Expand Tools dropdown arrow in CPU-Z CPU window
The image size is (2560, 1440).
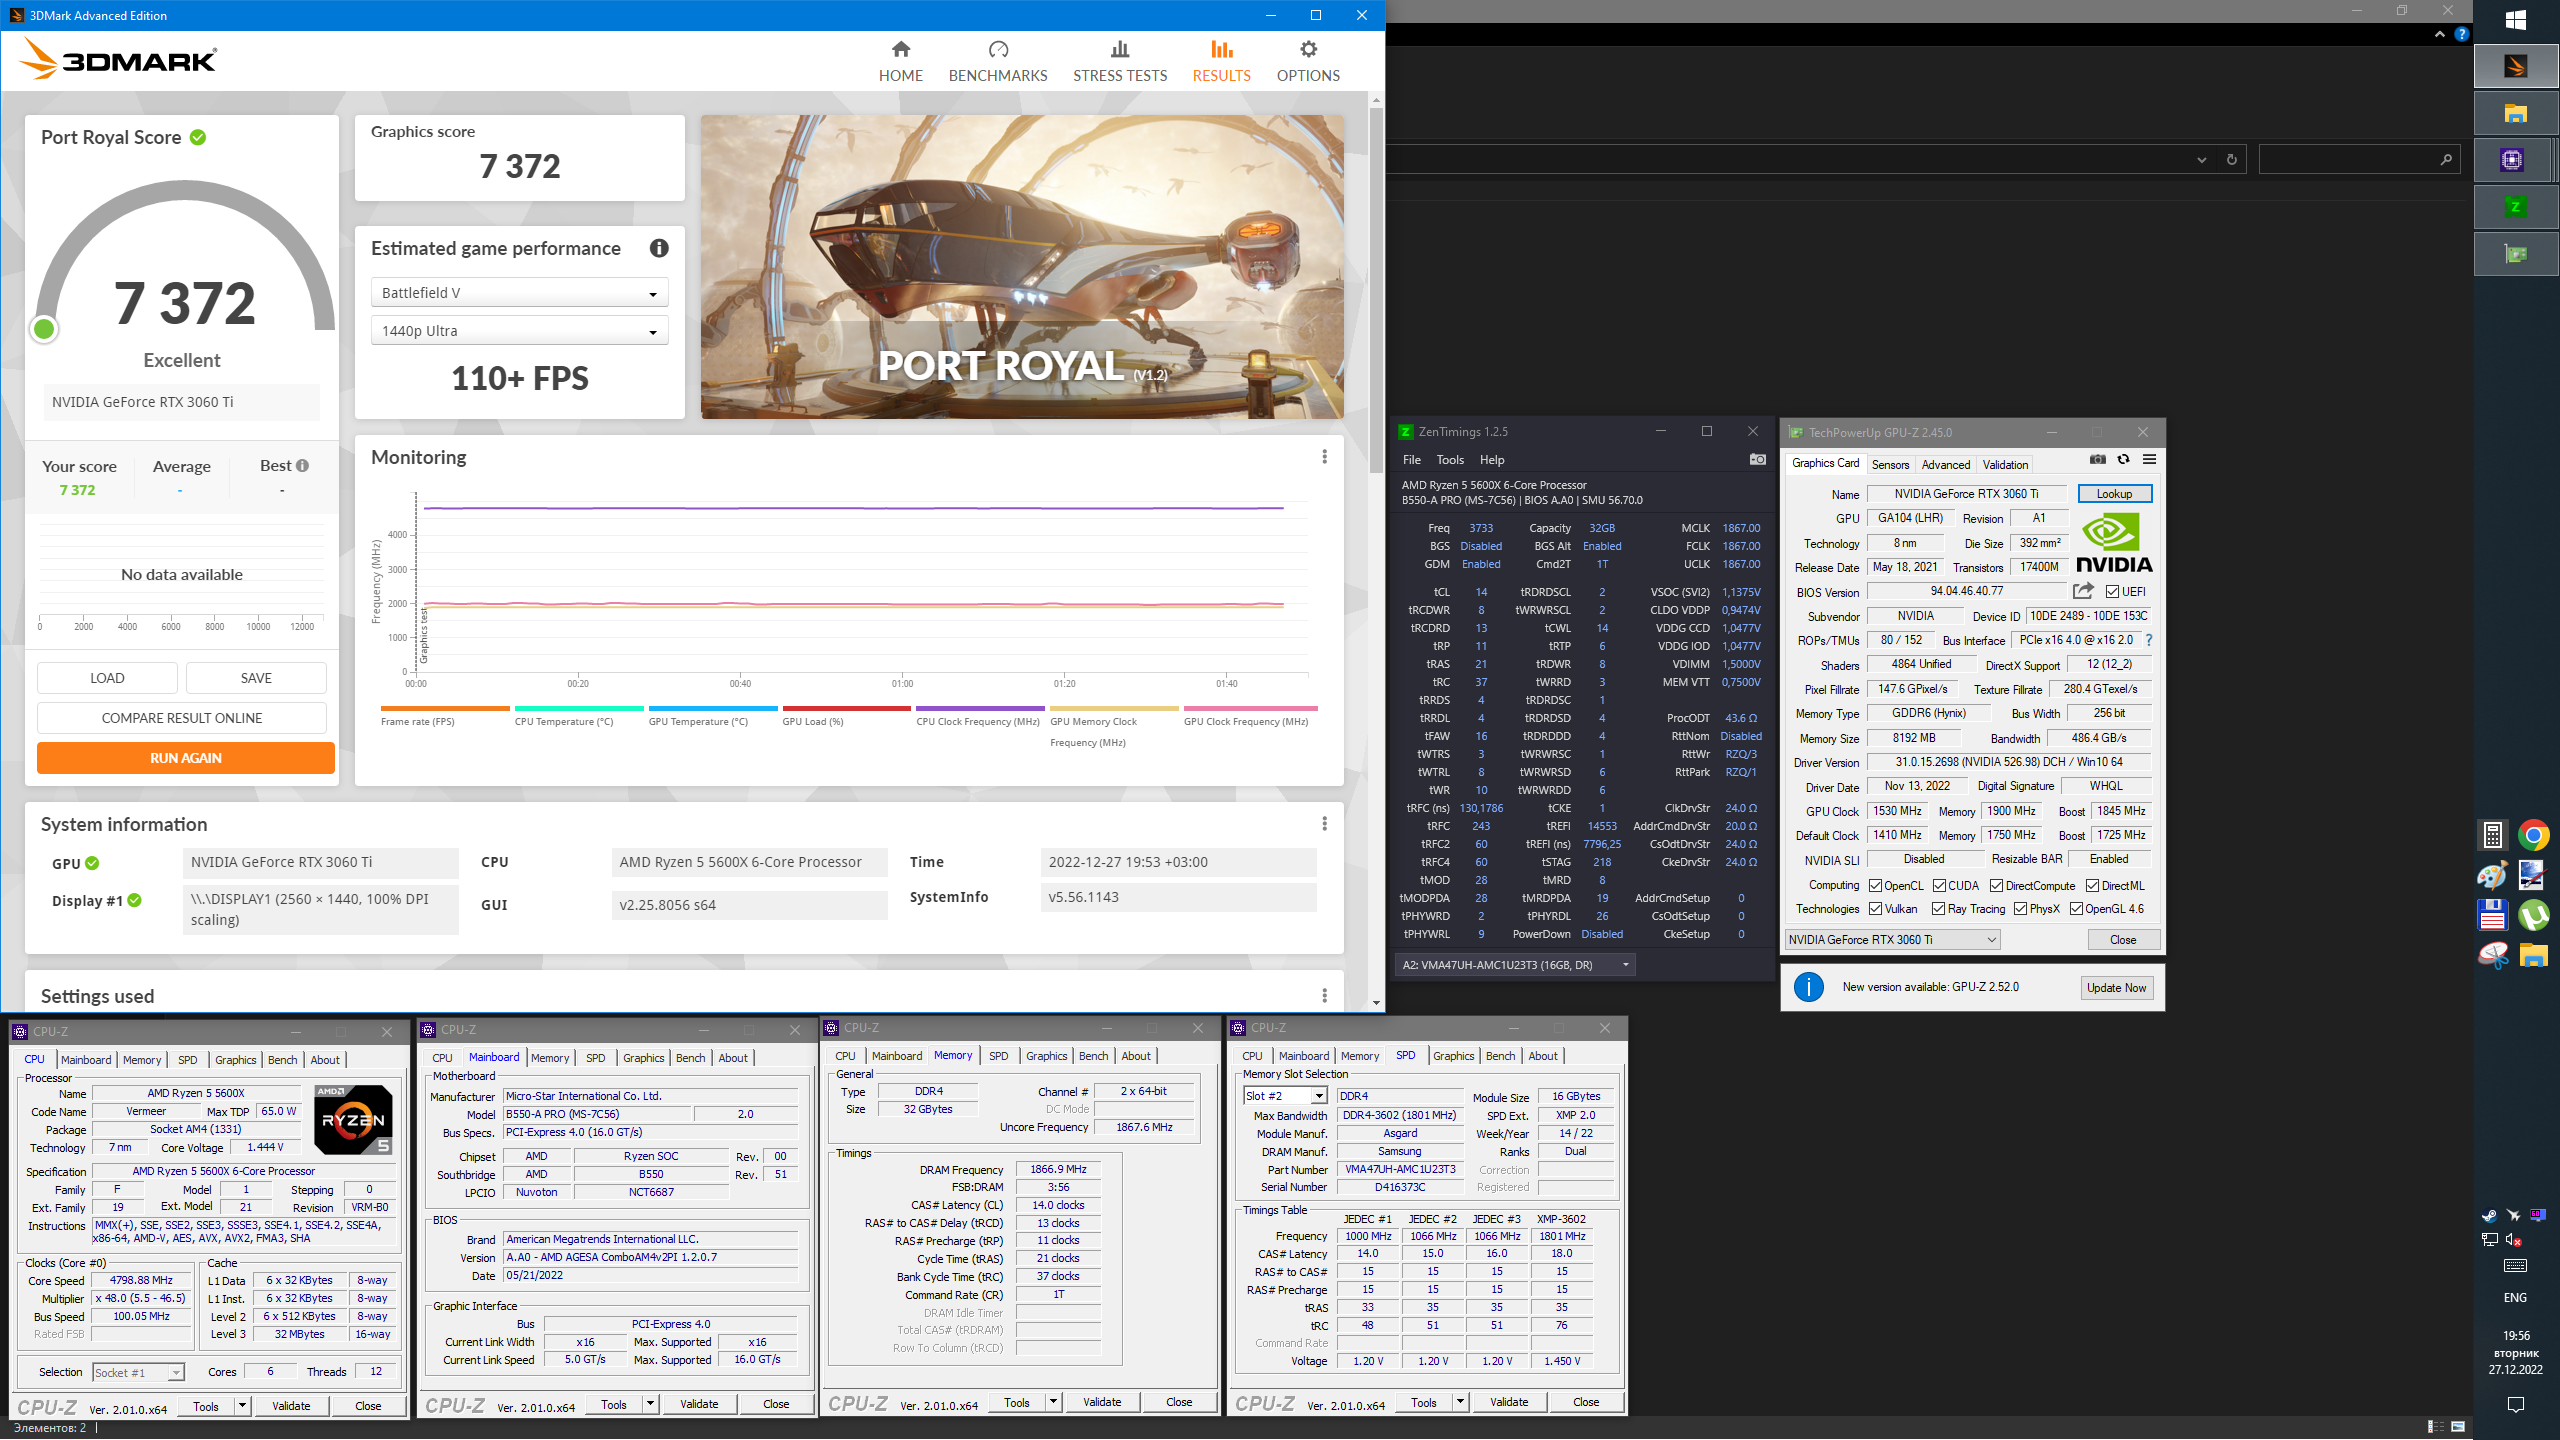click(x=242, y=1406)
